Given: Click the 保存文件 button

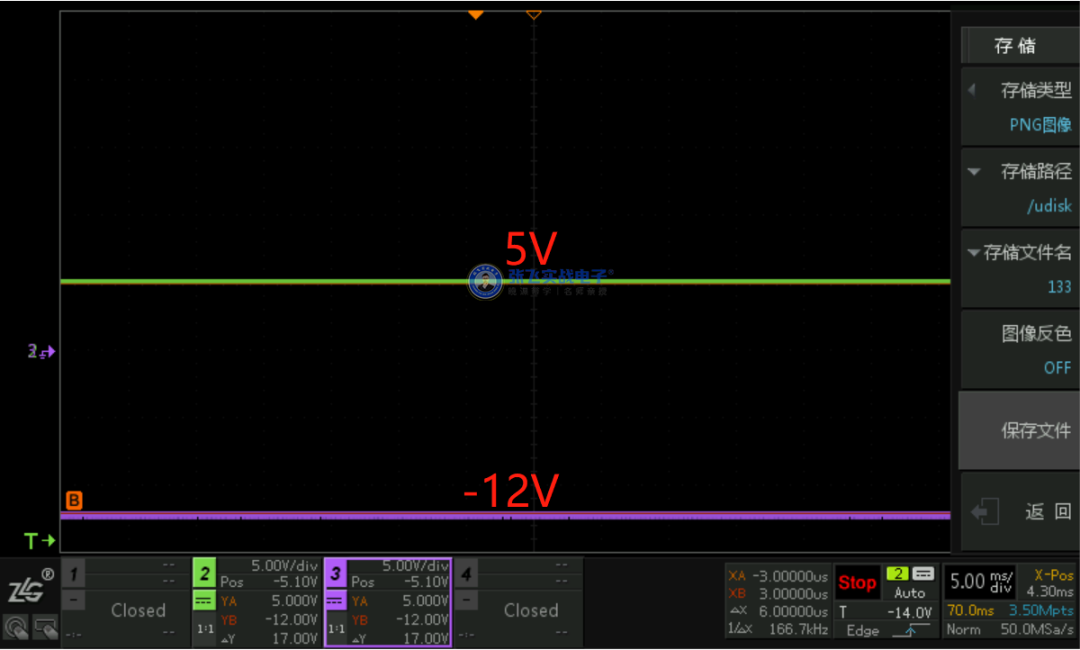Looking at the screenshot, I should (x=1018, y=430).
